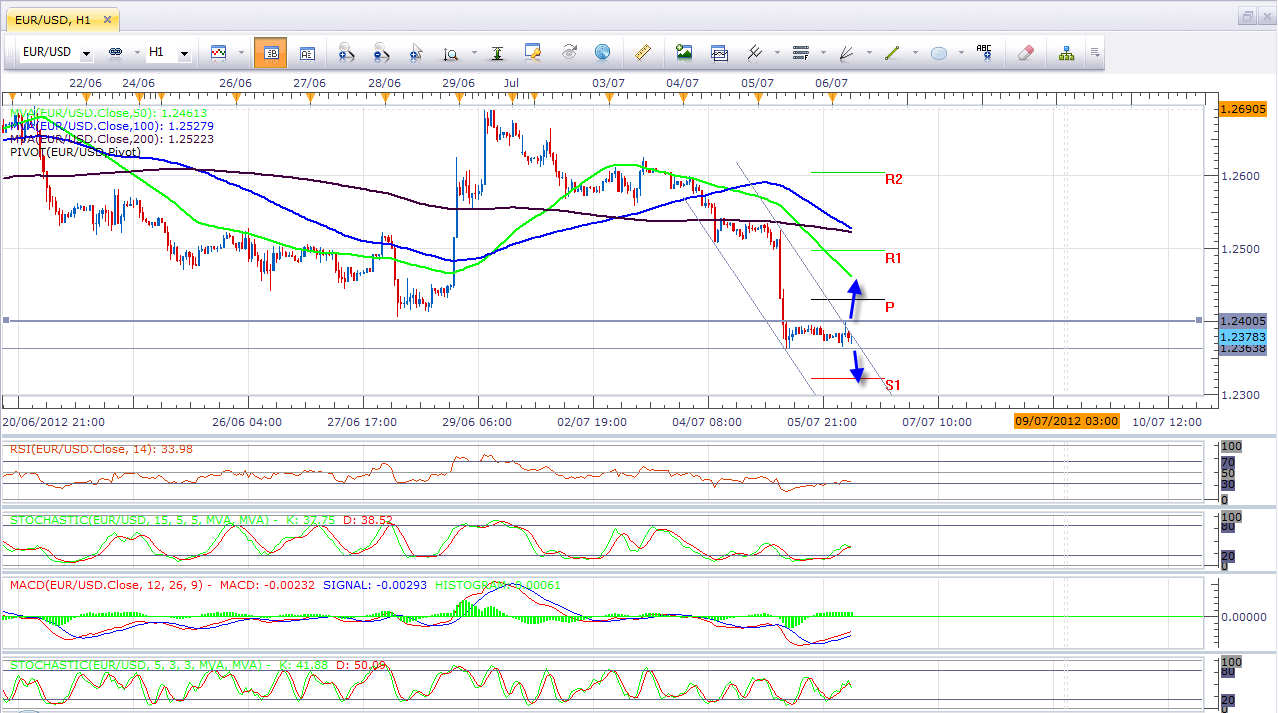Click the blue radar globe icon
The height and width of the screenshot is (713, 1278).
[602, 52]
